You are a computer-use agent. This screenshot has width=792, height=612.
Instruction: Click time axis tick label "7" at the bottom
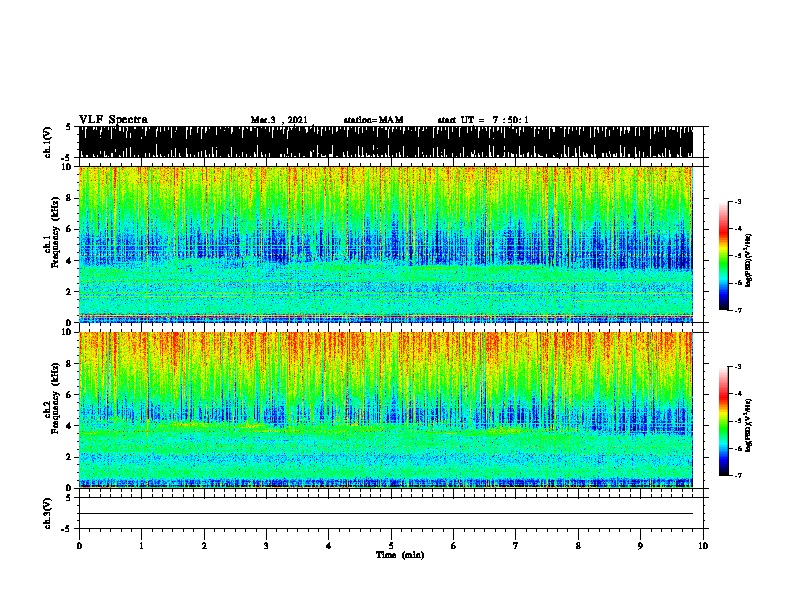[x=516, y=546]
